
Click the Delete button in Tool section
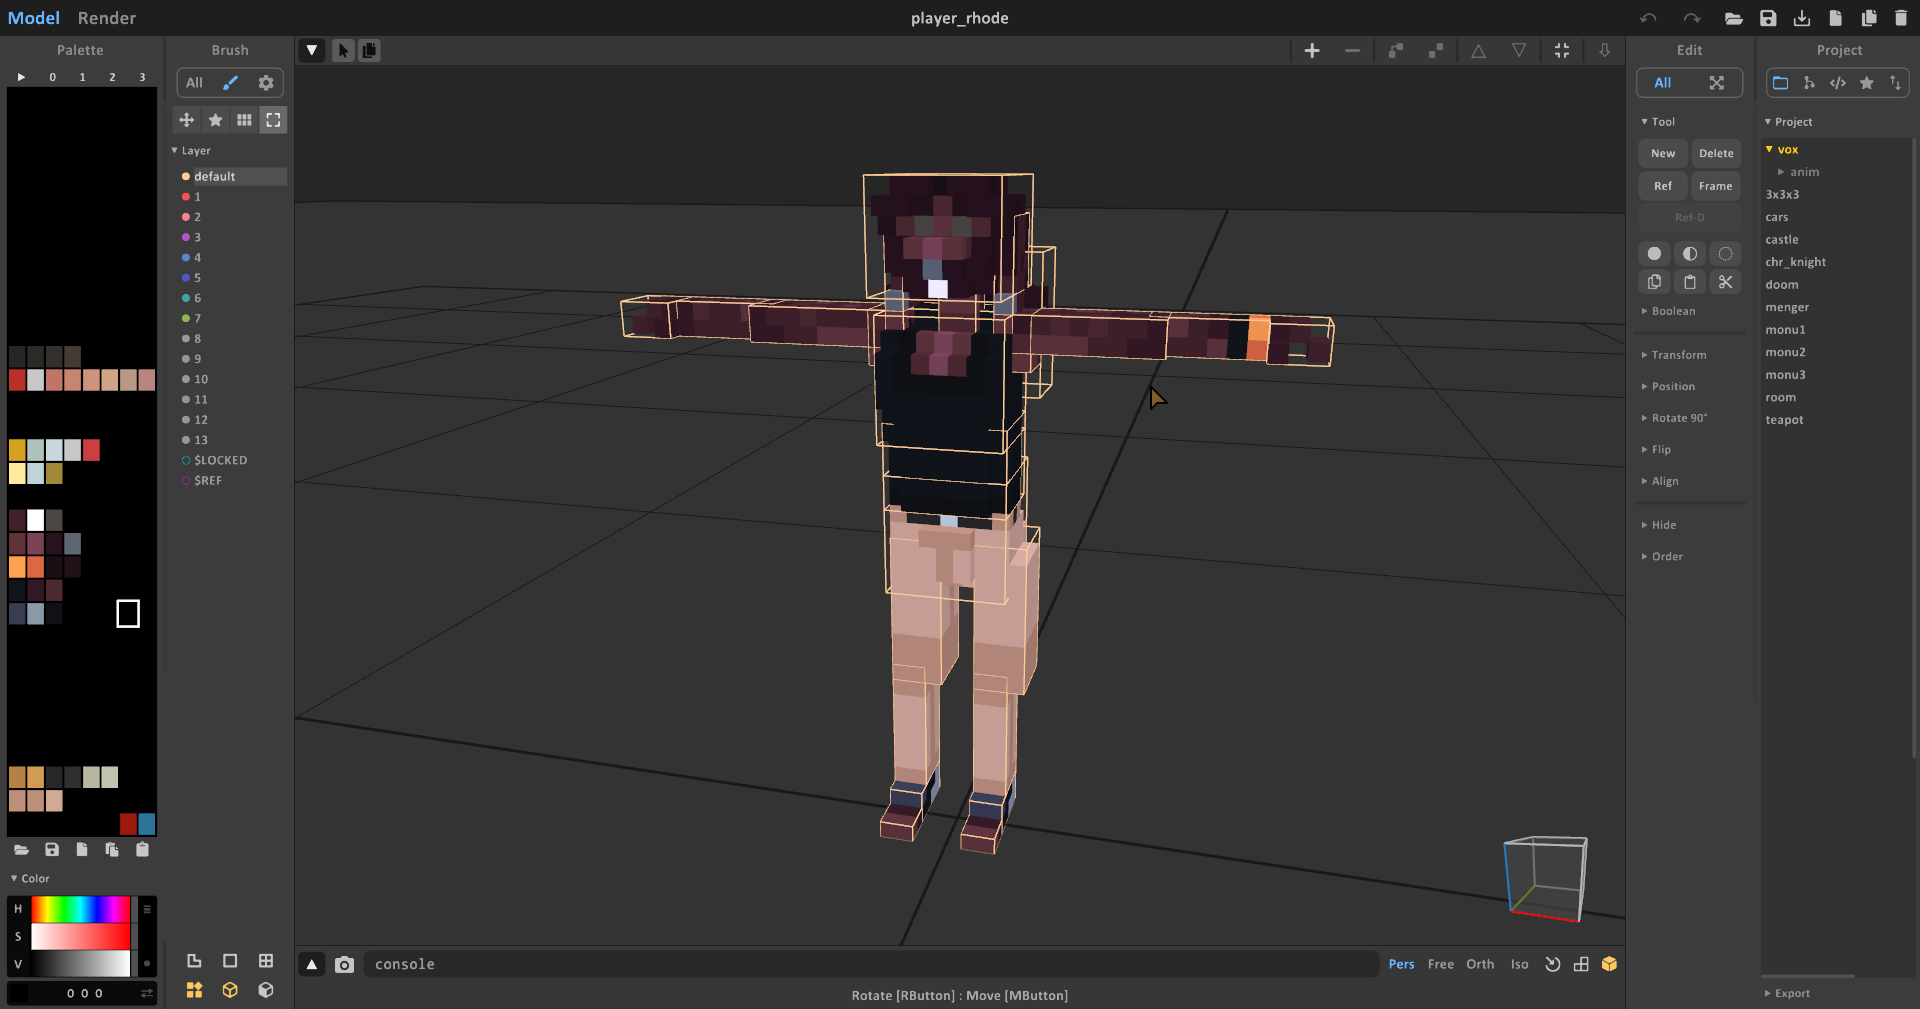pyautogui.click(x=1716, y=153)
